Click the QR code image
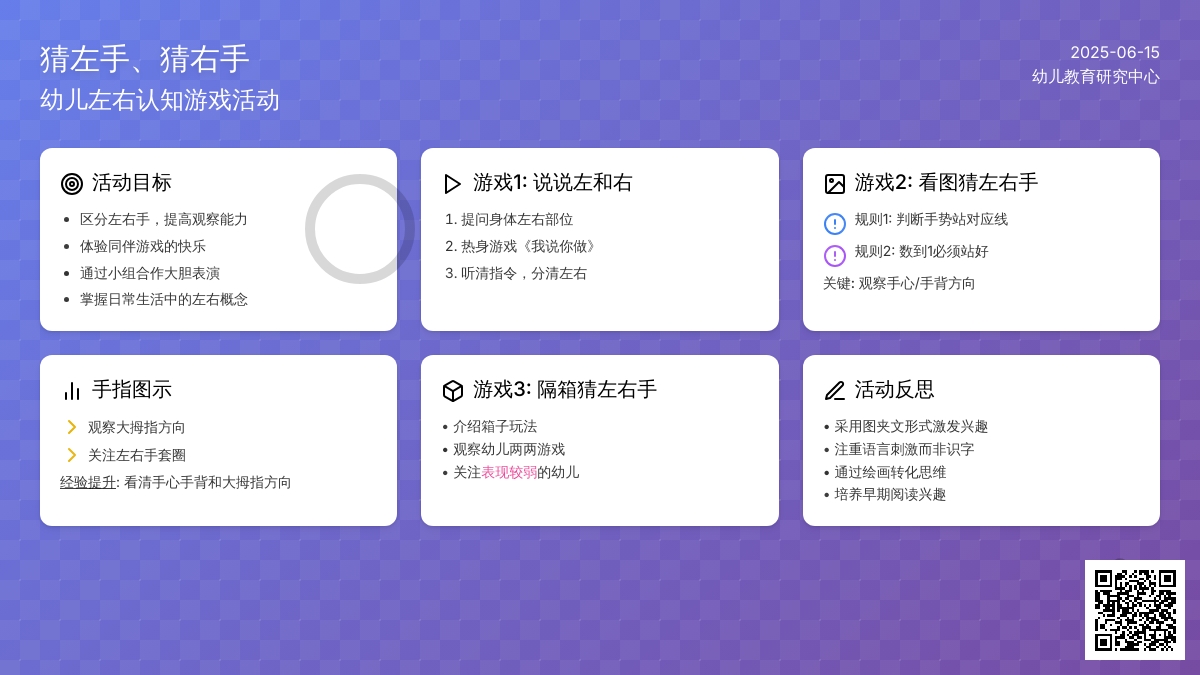This screenshot has width=1200, height=675. point(1135,610)
